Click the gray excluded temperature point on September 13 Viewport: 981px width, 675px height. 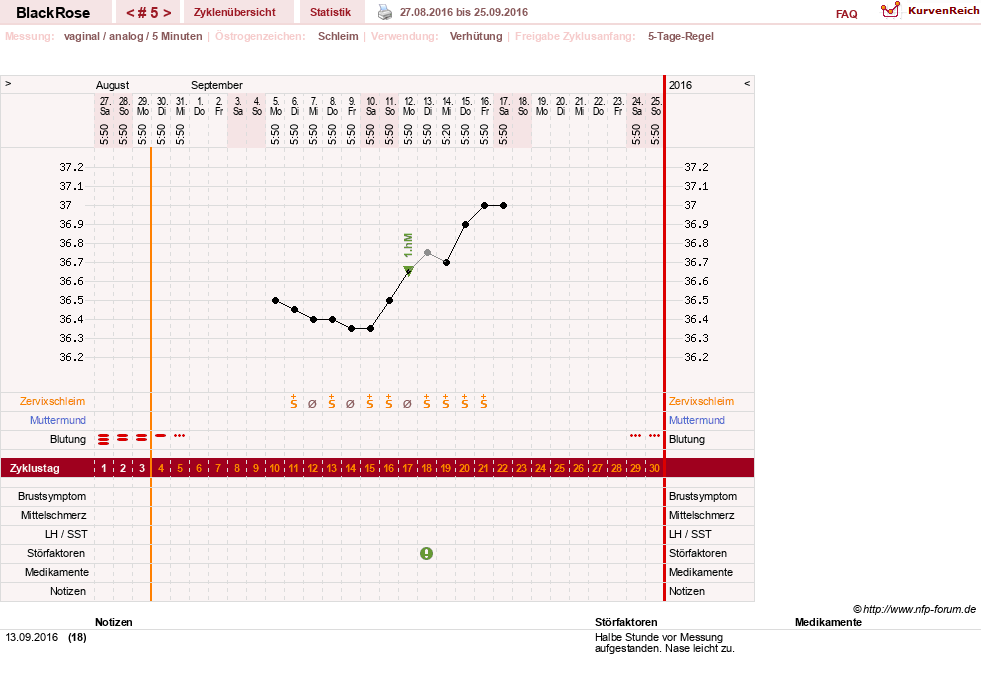coord(427,253)
